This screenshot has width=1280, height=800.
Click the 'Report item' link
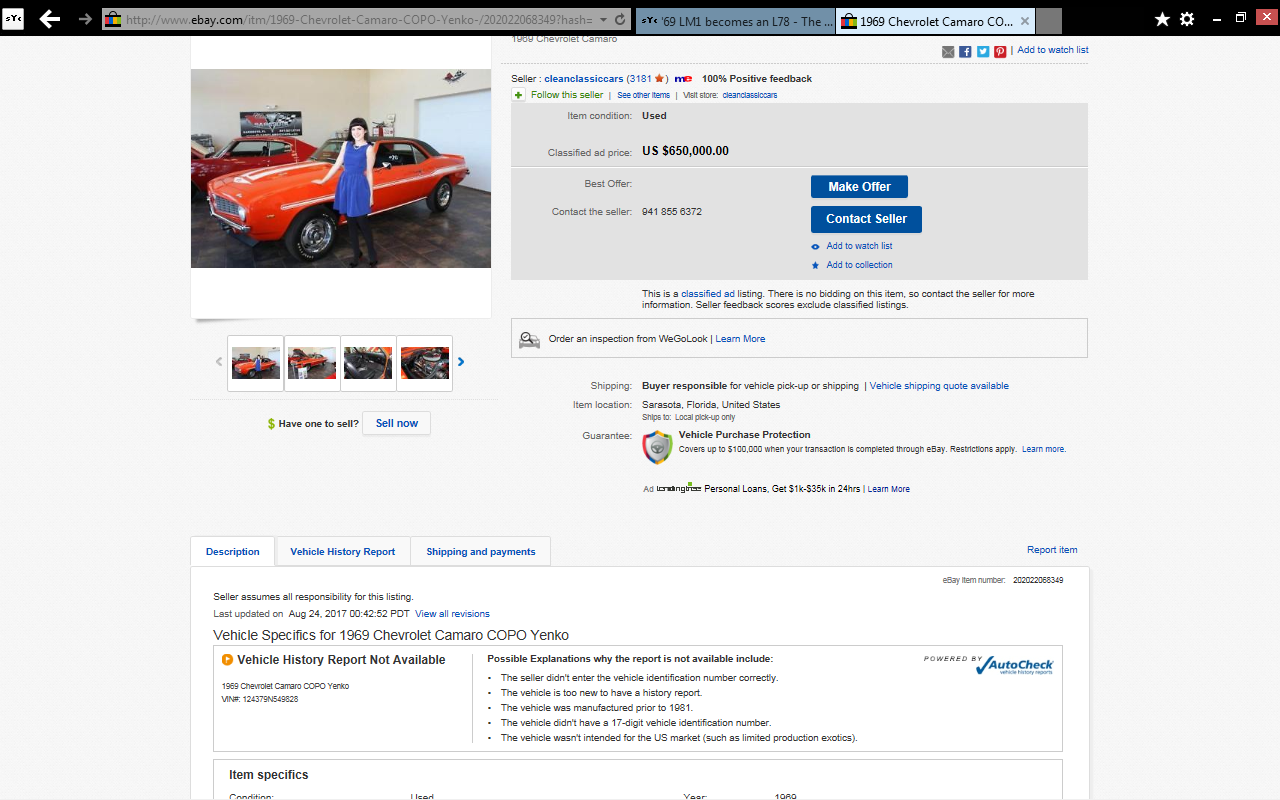pyautogui.click(x=1052, y=550)
